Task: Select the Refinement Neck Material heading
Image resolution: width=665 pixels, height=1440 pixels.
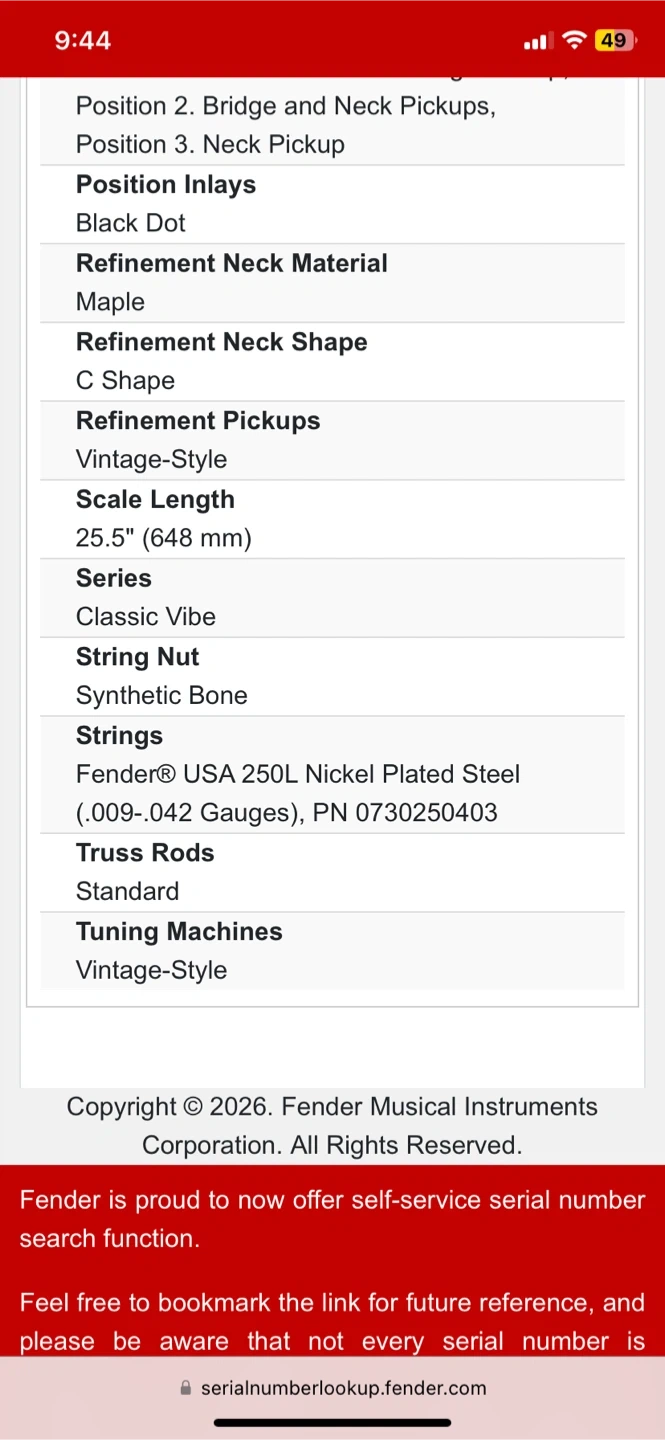Action: 232,263
